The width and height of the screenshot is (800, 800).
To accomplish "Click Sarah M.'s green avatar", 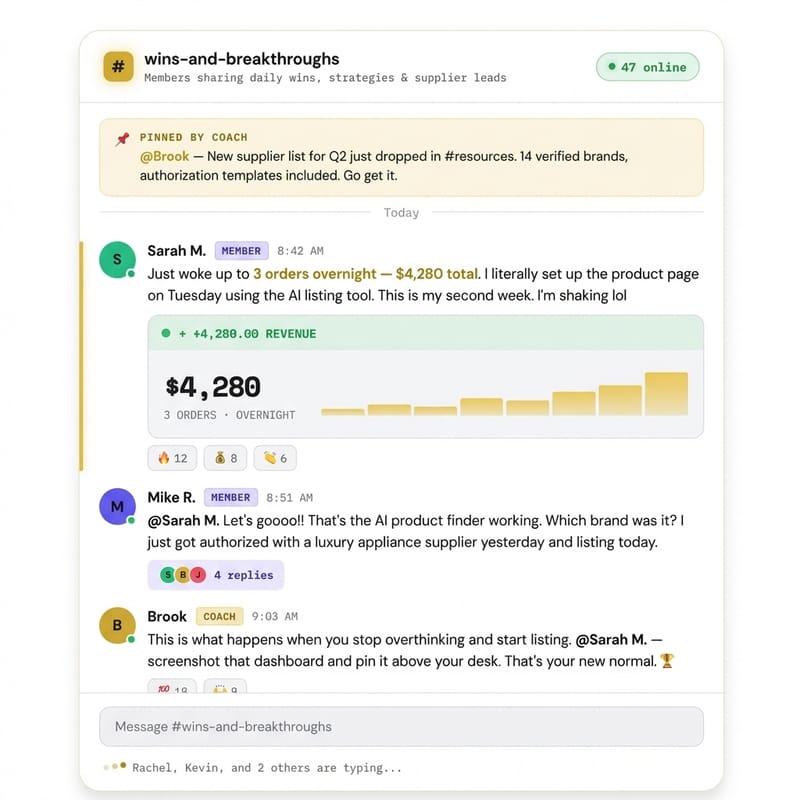I will click(117, 259).
